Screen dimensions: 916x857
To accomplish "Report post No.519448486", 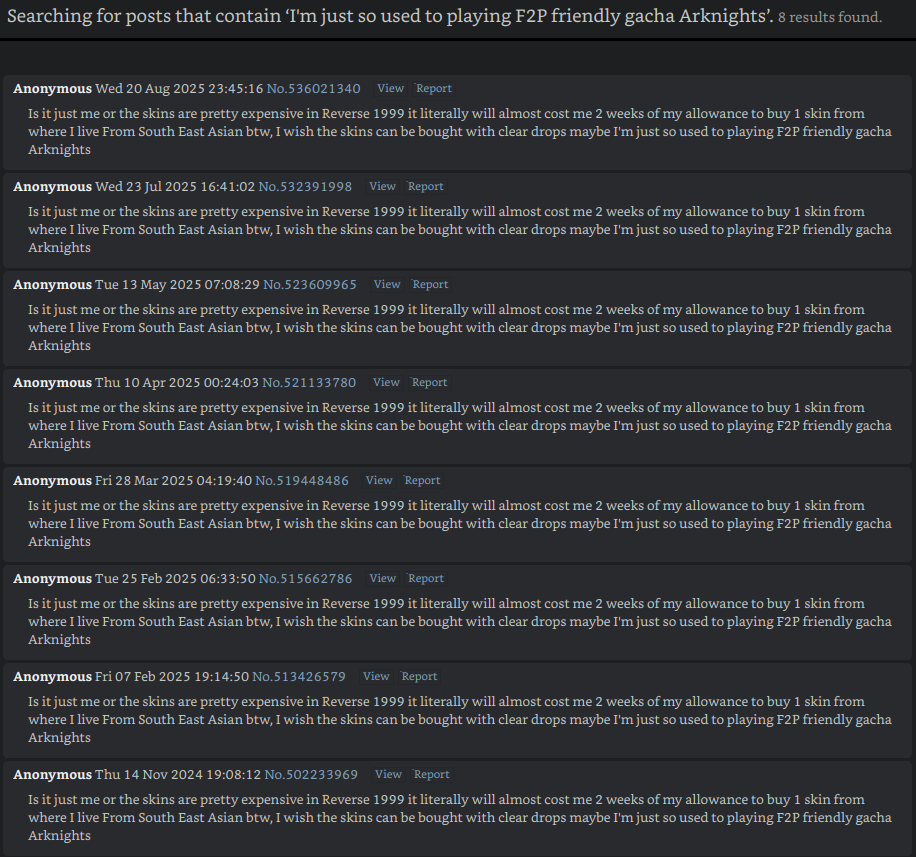I will coord(422,480).
